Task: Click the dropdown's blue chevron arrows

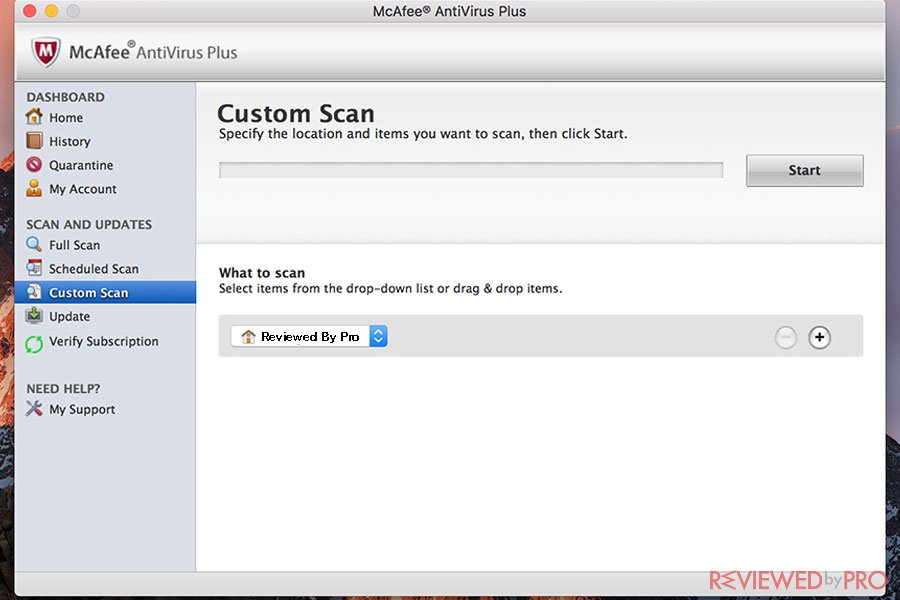Action: 378,336
